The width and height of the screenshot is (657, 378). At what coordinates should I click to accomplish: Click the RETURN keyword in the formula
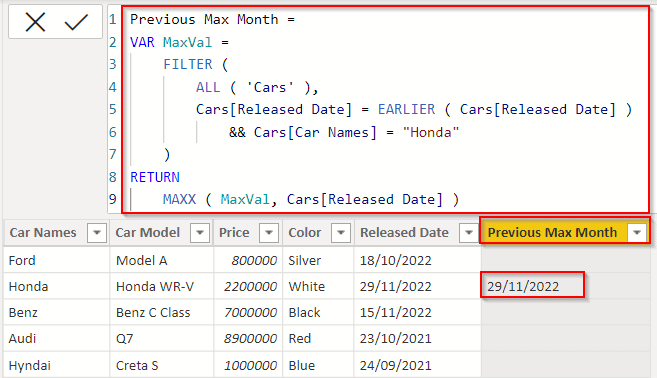tap(155, 177)
